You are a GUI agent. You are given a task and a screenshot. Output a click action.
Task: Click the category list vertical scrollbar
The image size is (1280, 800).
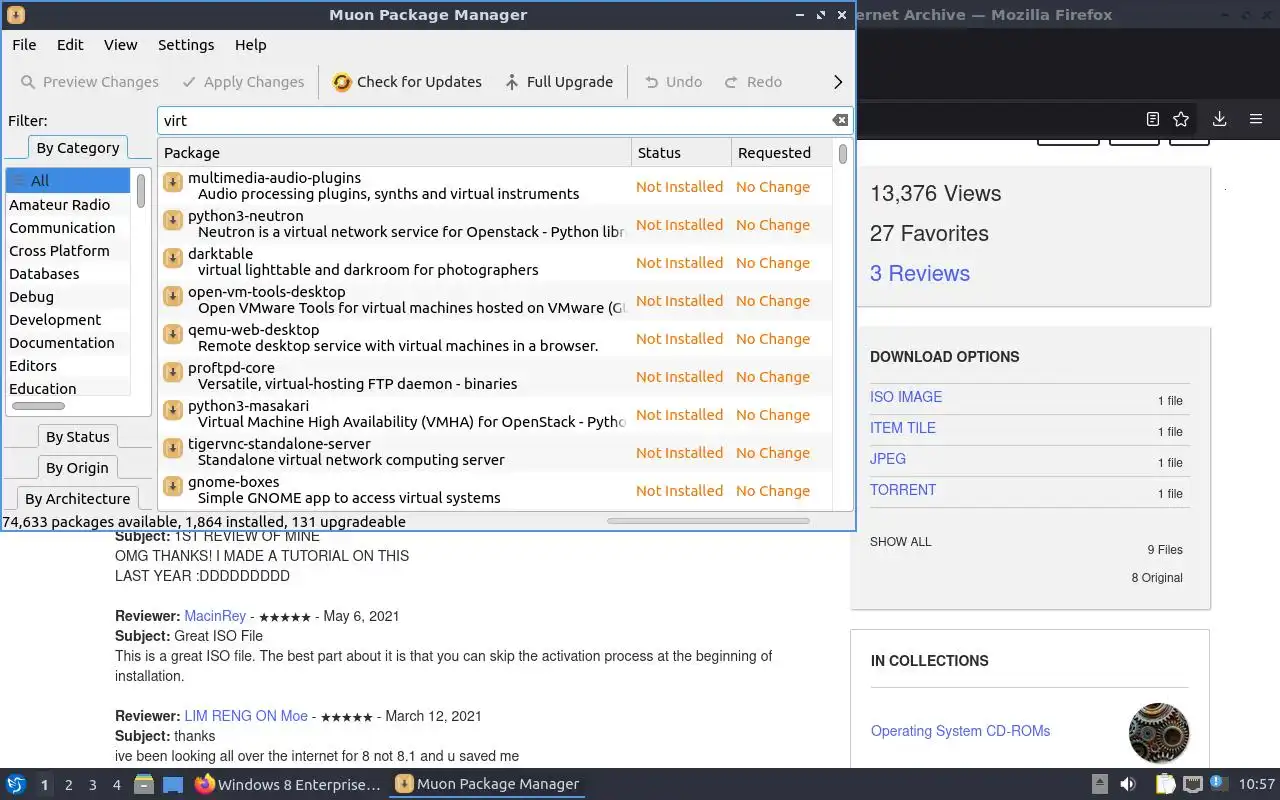pyautogui.click(x=141, y=190)
